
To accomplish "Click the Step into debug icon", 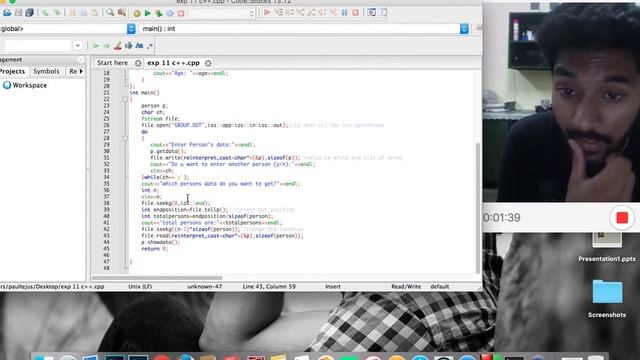I will [x=300, y=13].
